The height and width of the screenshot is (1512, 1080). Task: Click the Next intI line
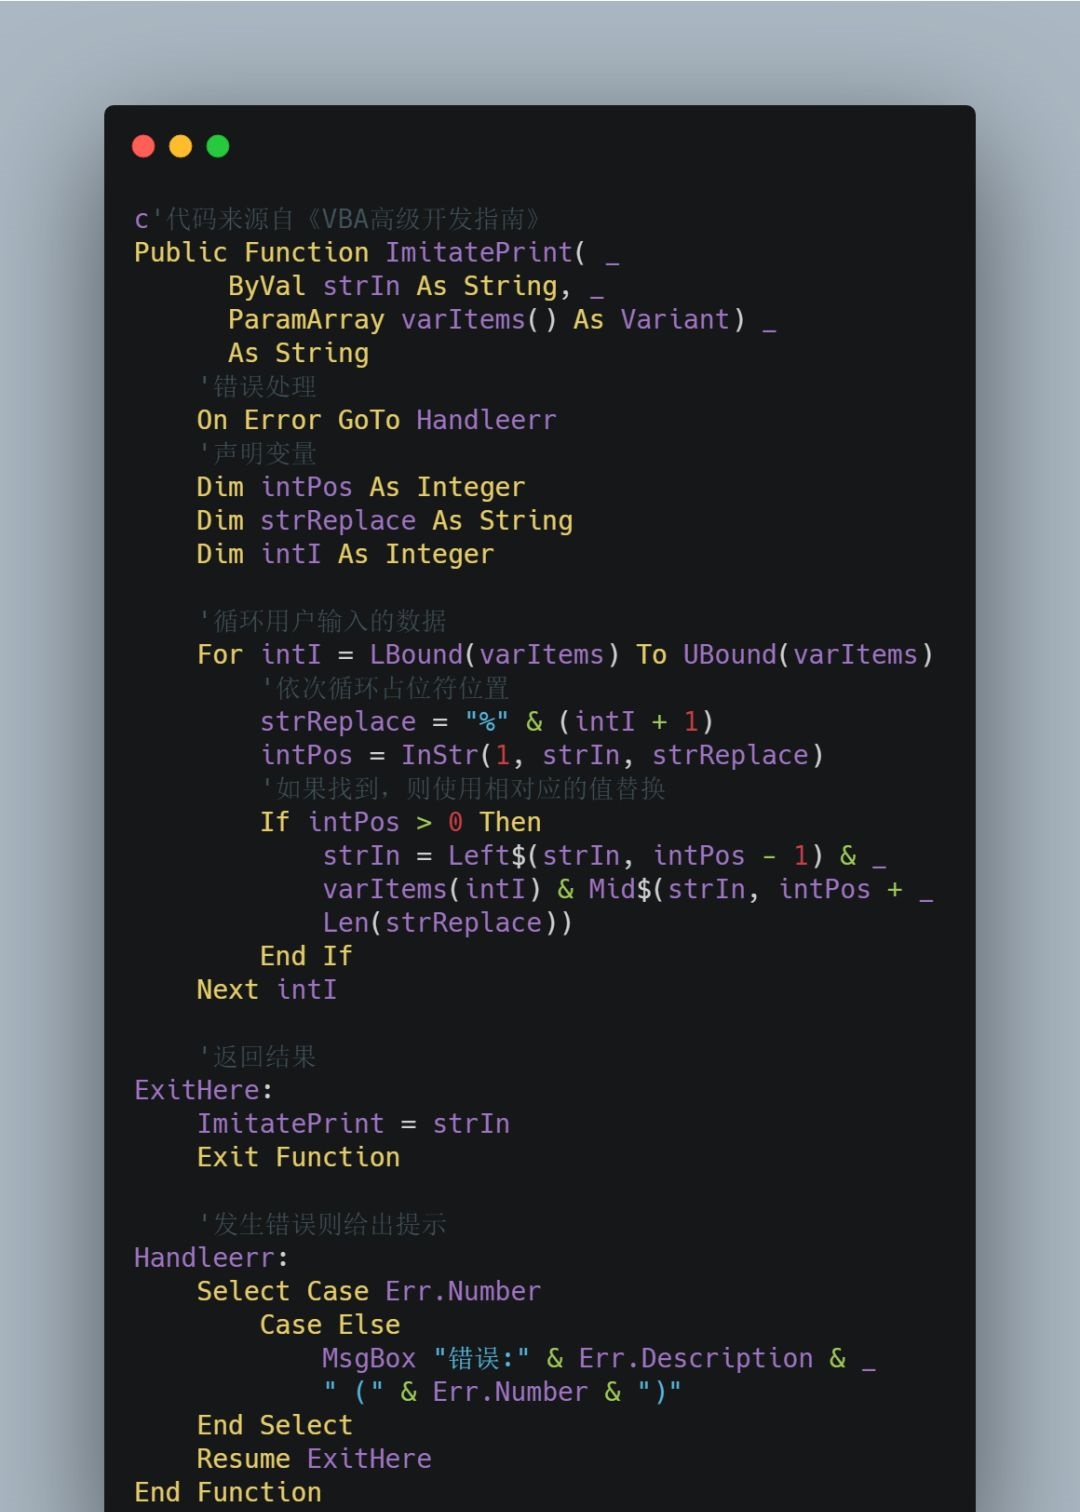coord(267,990)
